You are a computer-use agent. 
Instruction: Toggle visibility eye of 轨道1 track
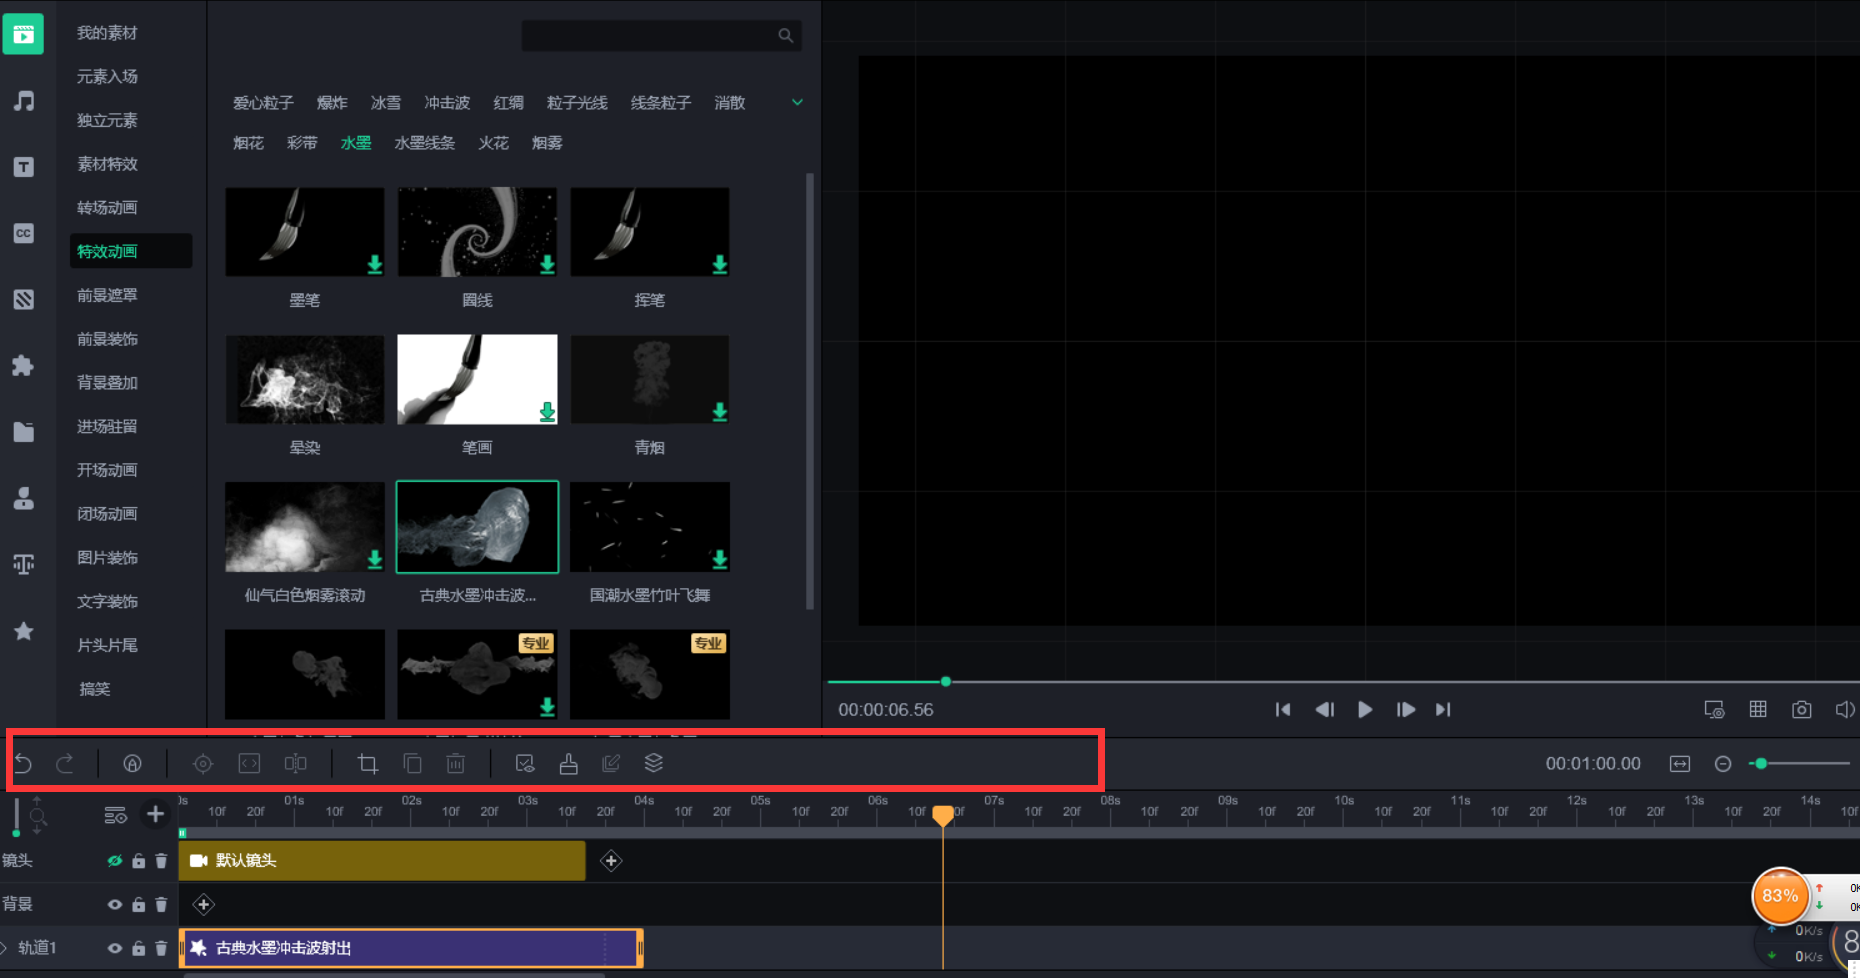click(x=115, y=949)
